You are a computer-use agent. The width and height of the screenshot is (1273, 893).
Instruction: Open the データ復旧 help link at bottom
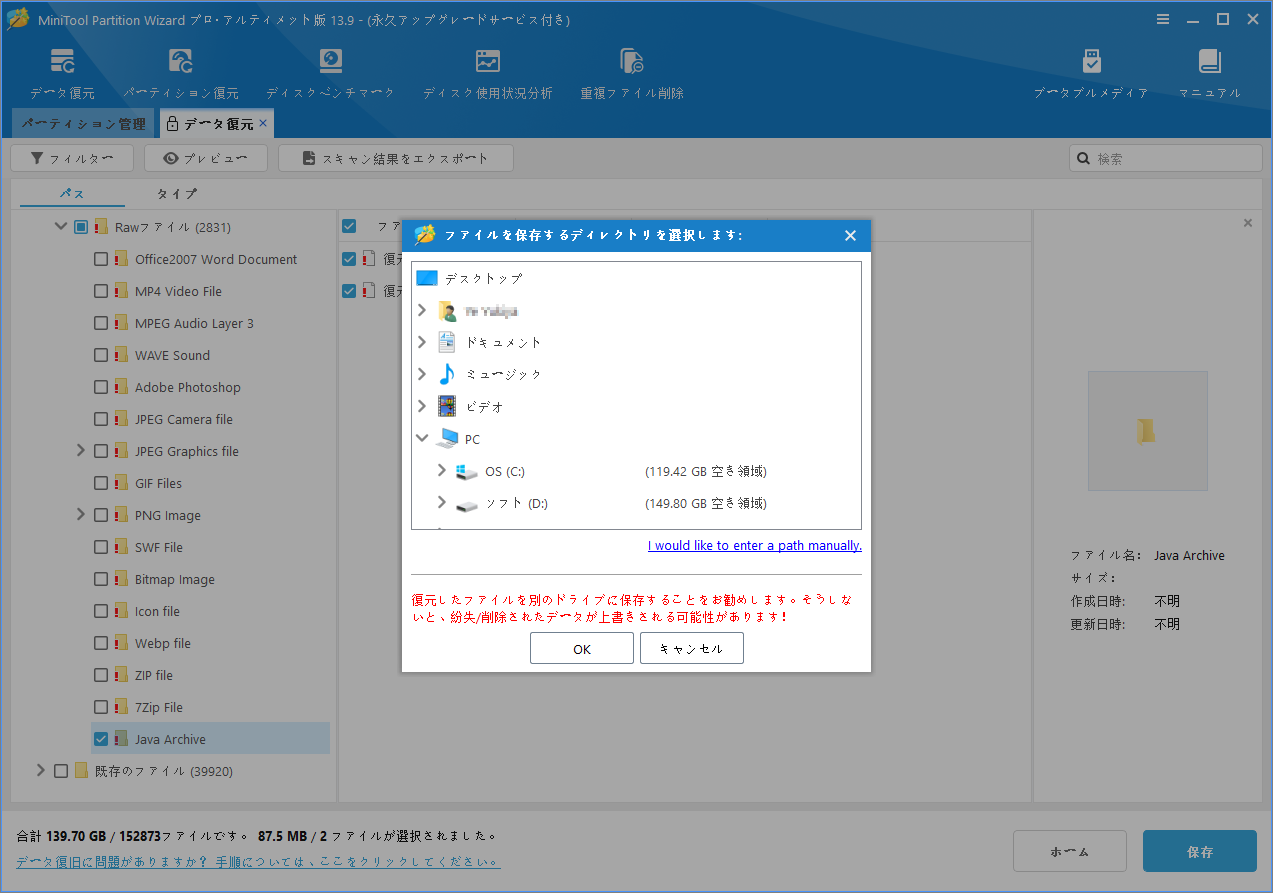click(258, 861)
